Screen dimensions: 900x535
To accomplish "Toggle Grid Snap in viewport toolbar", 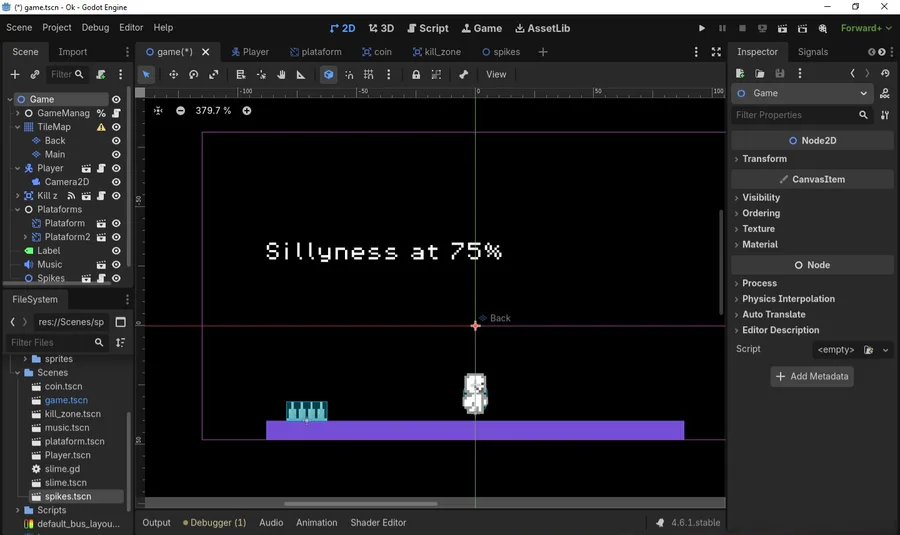I will tap(368, 75).
